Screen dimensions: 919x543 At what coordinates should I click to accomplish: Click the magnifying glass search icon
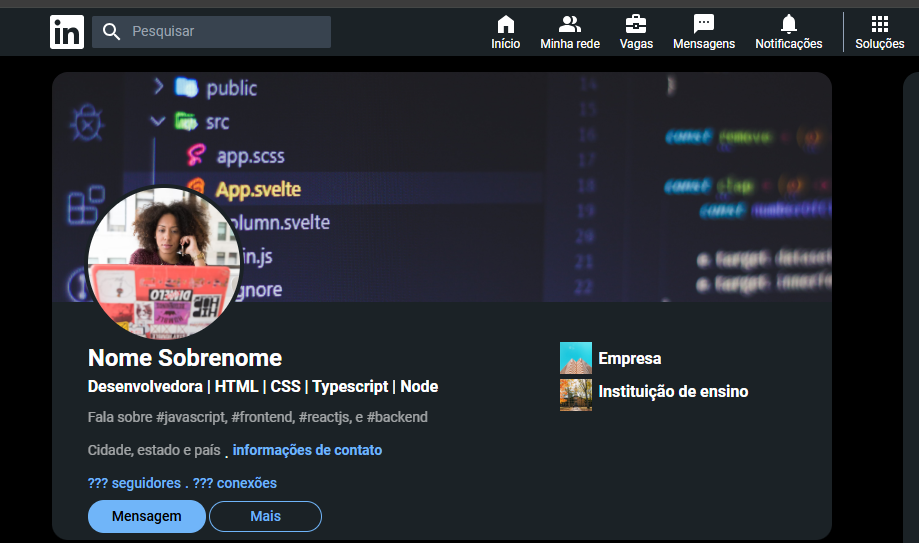[112, 32]
